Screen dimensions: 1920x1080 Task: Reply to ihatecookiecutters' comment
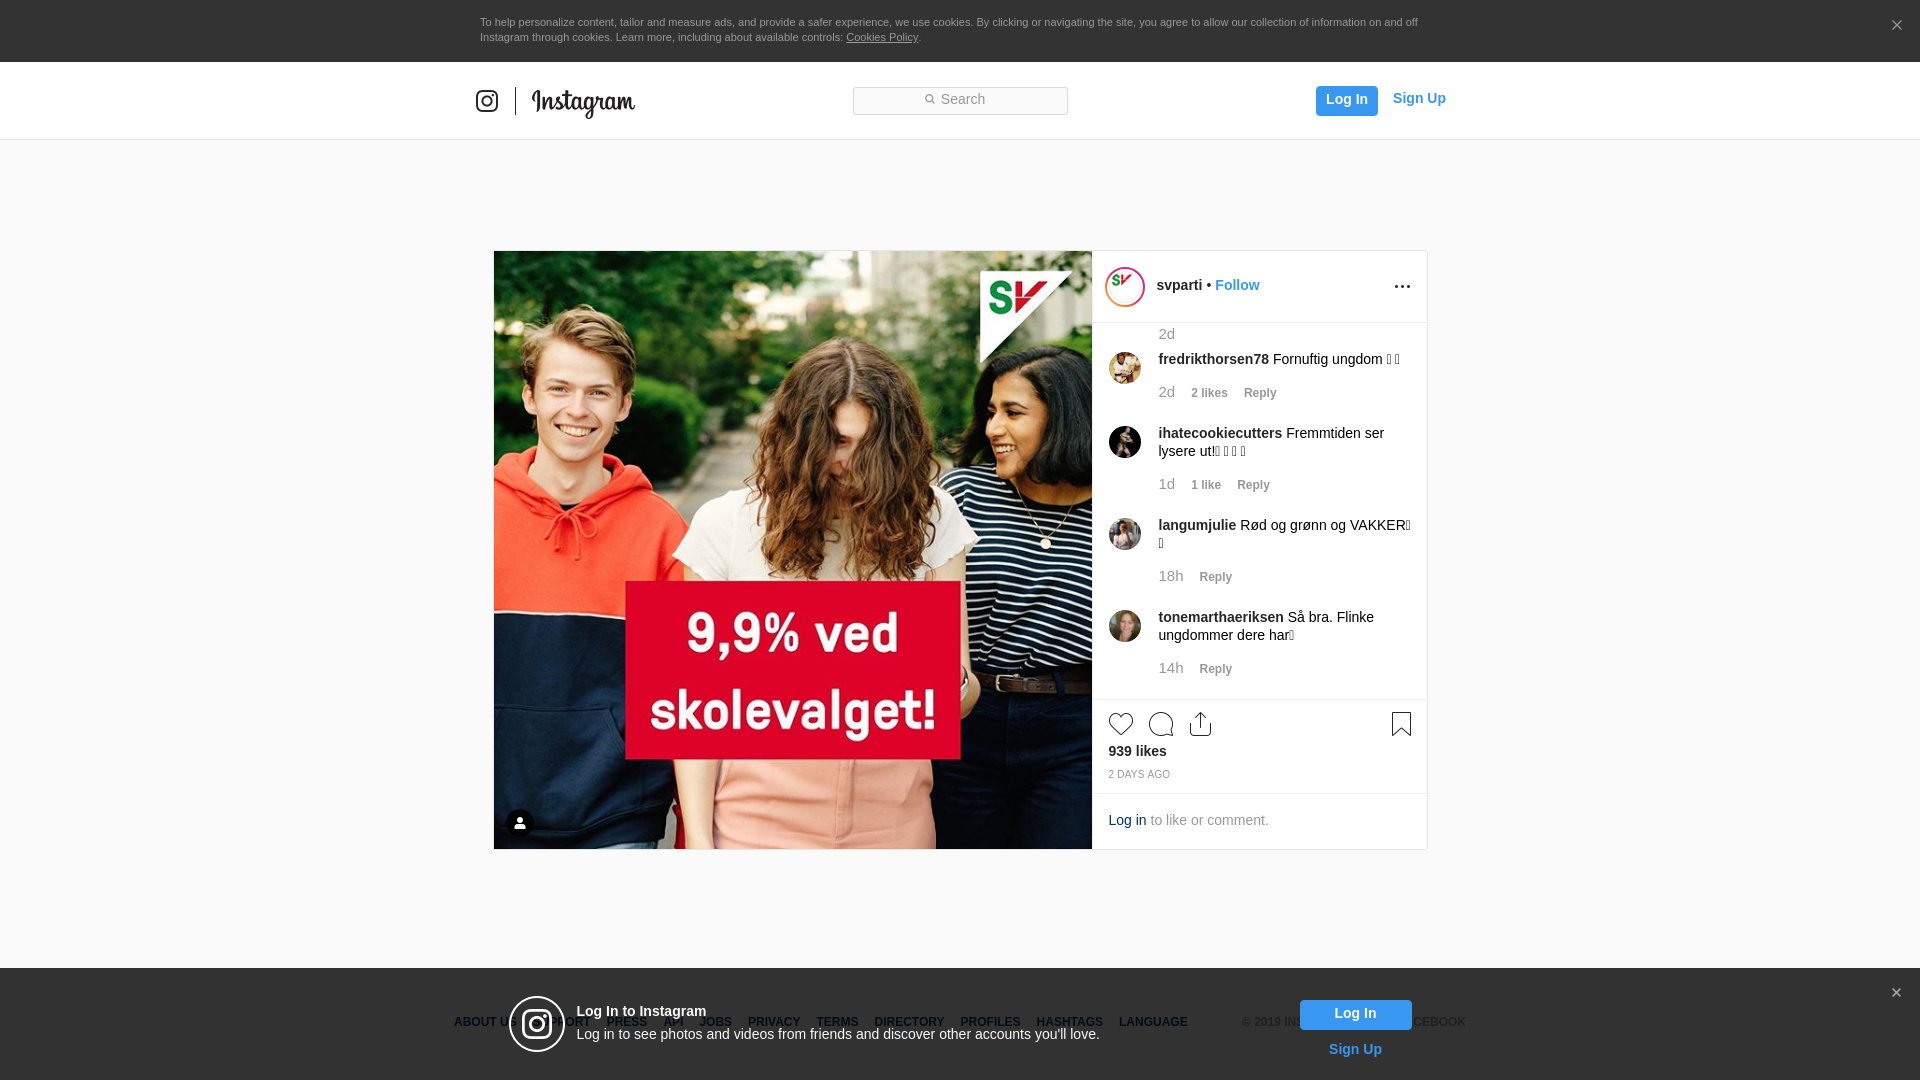click(1253, 485)
